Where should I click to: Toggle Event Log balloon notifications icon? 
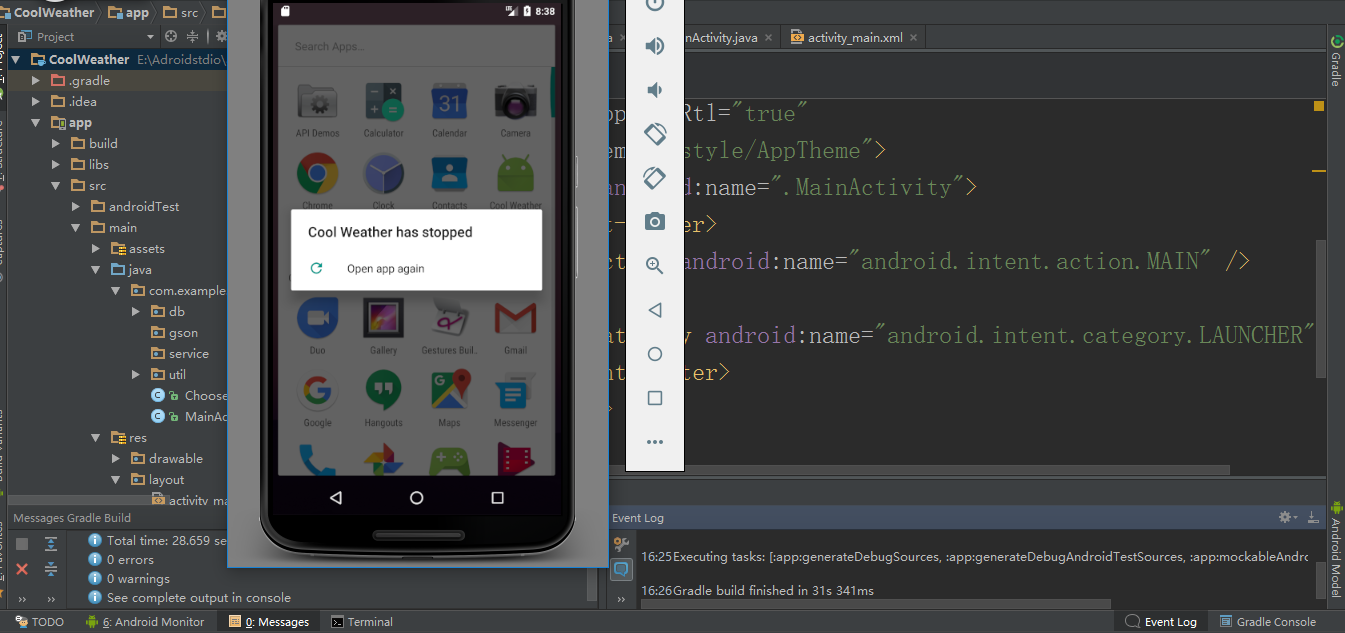pos(621,569)
